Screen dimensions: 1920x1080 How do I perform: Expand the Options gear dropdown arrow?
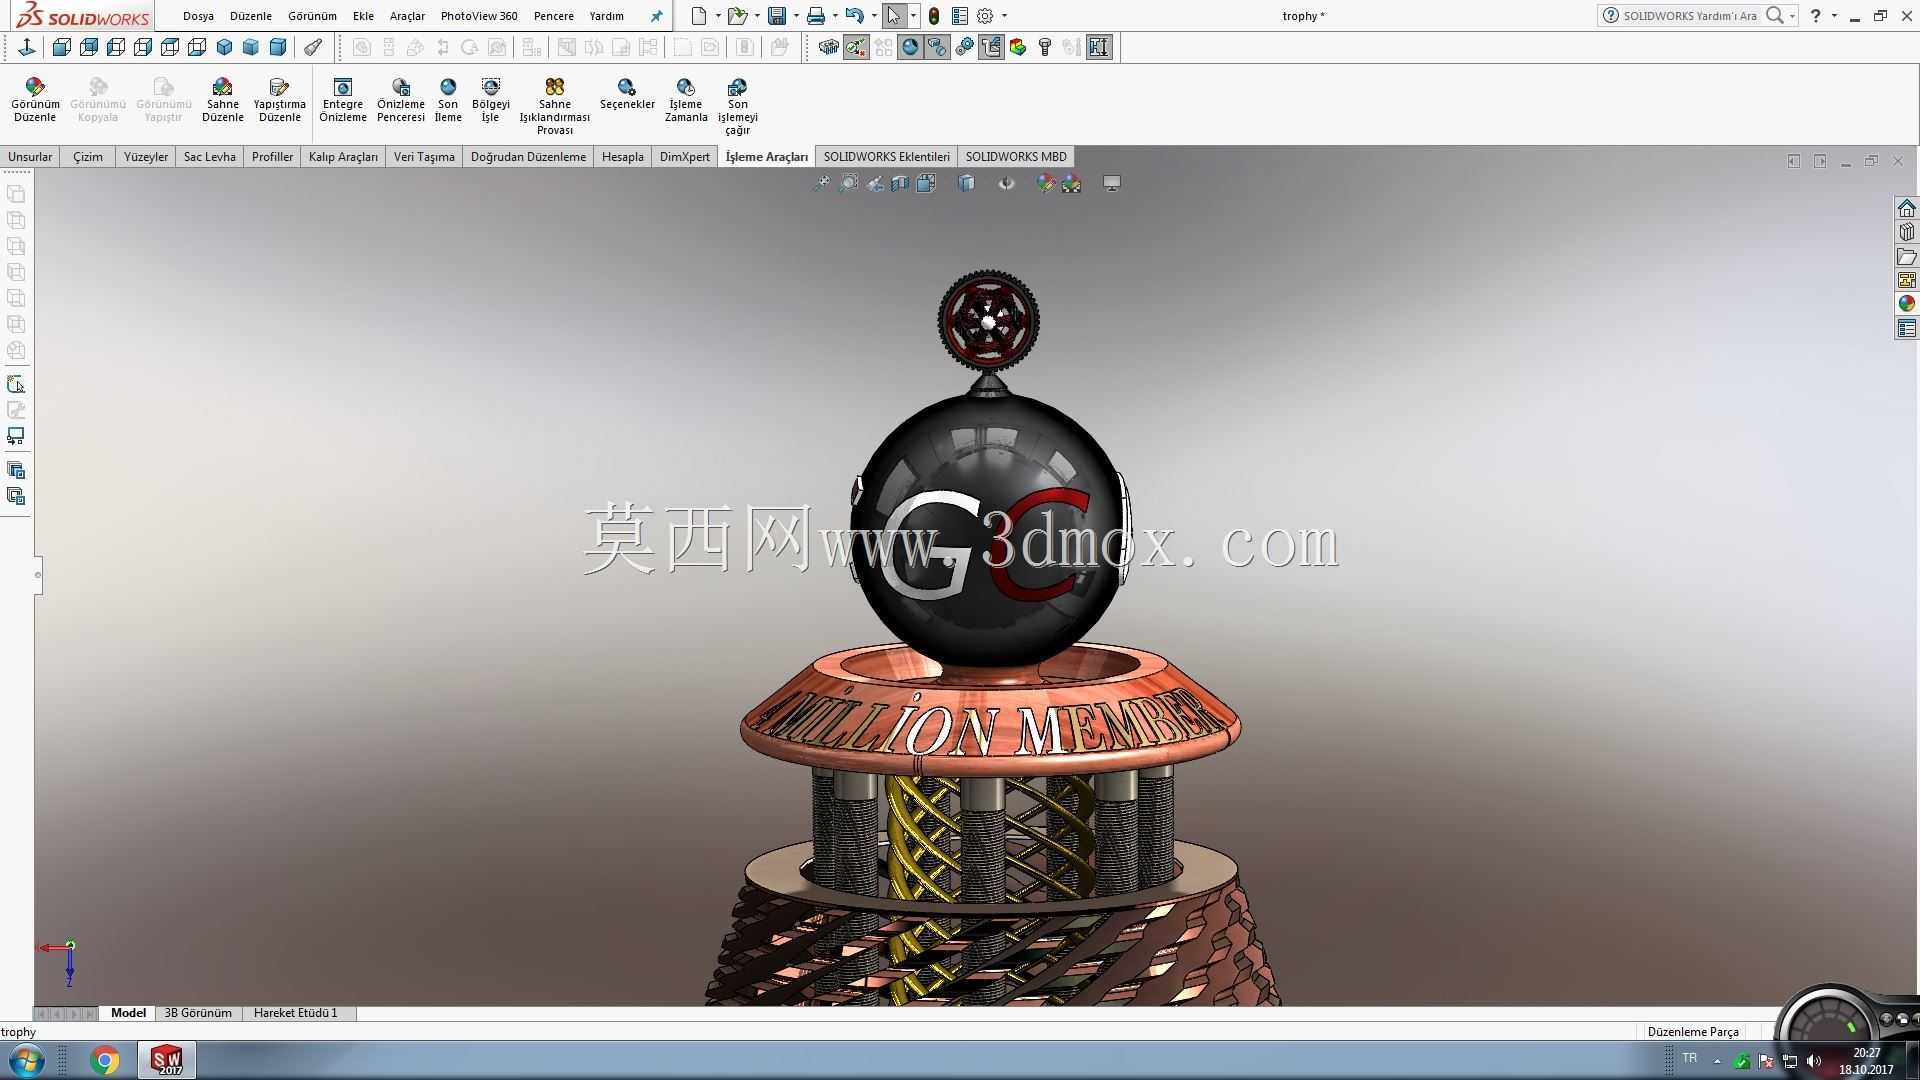pyautogui.click(x=1004, y=16)
